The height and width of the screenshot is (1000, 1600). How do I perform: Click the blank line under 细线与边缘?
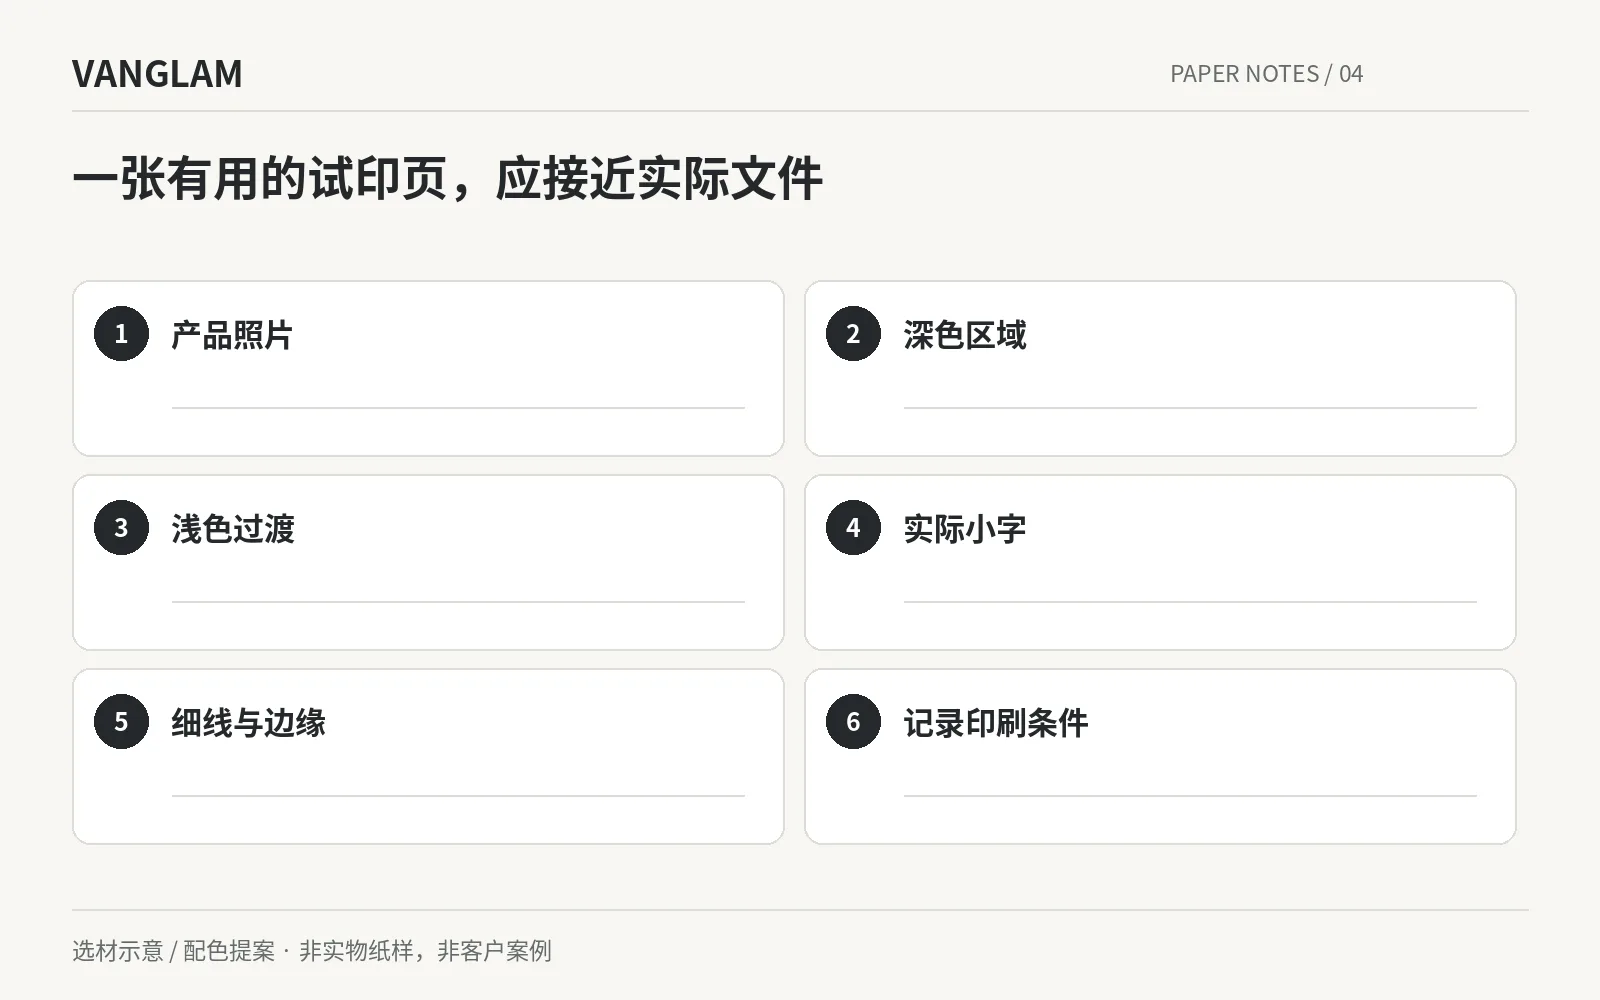458,795
